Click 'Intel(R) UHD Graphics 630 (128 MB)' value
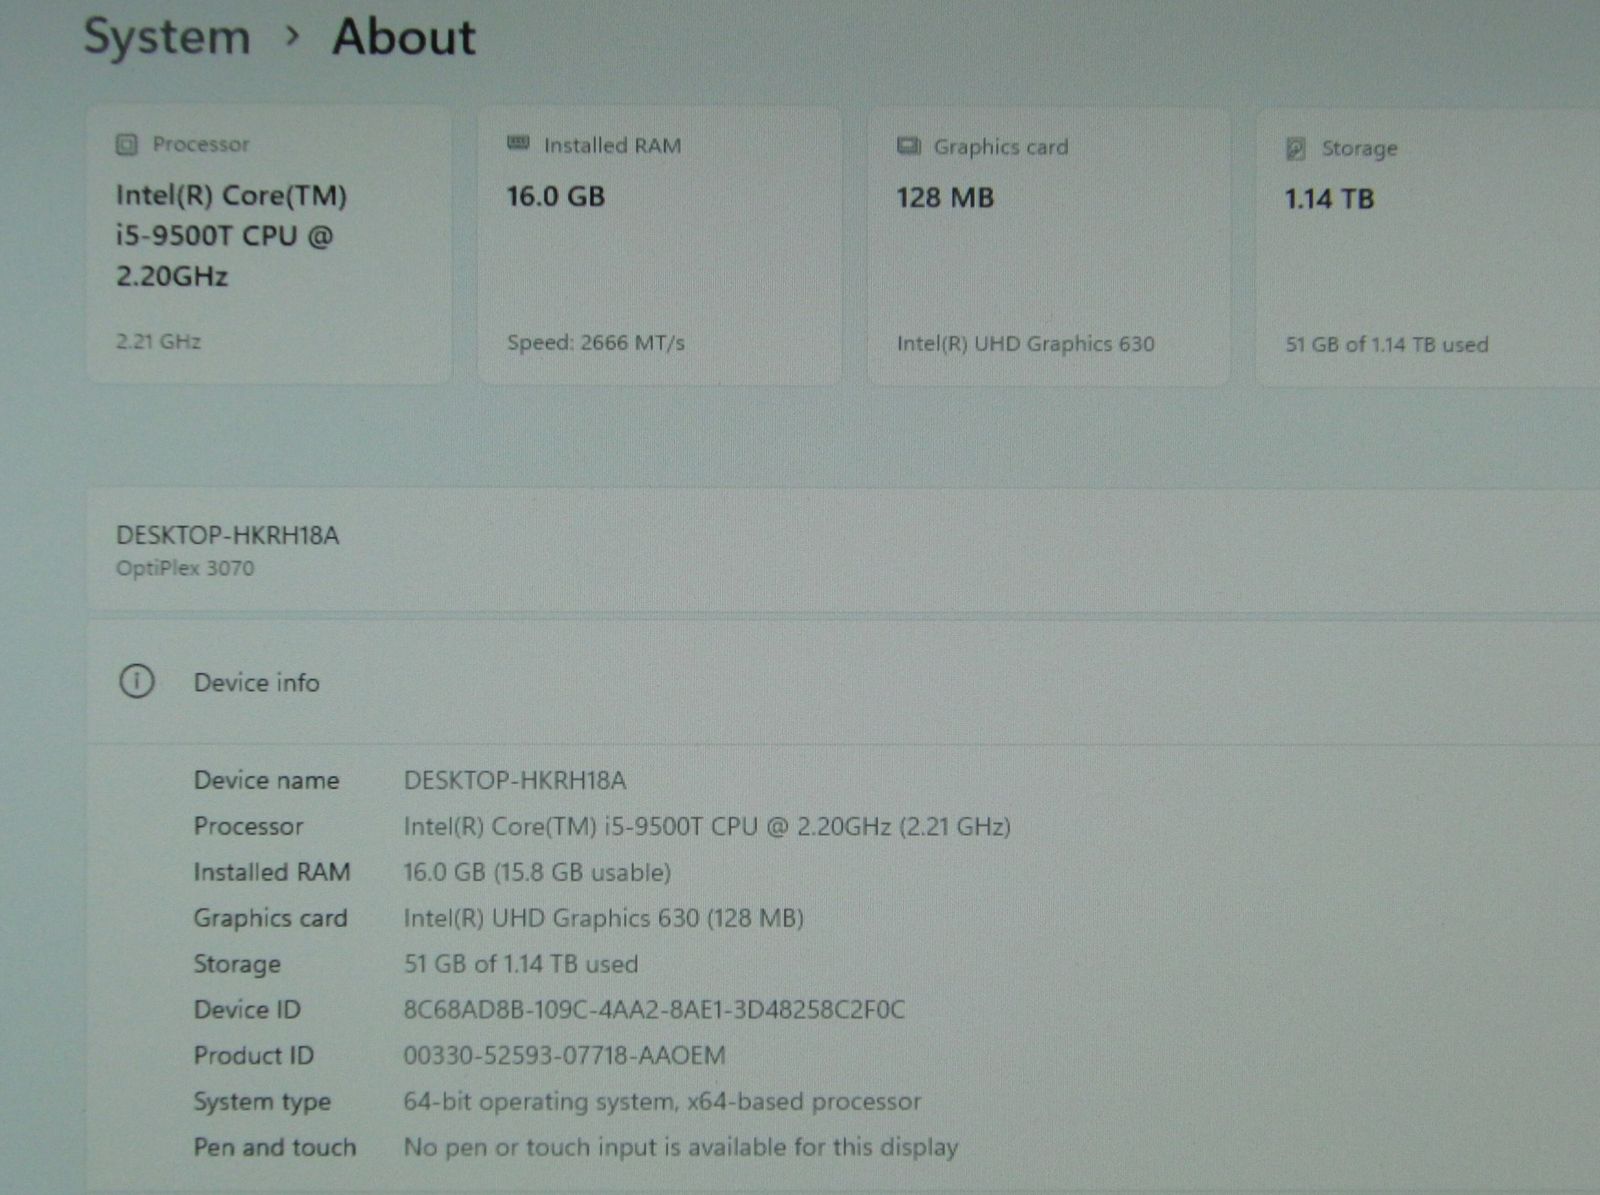 (x=604, y=918)
